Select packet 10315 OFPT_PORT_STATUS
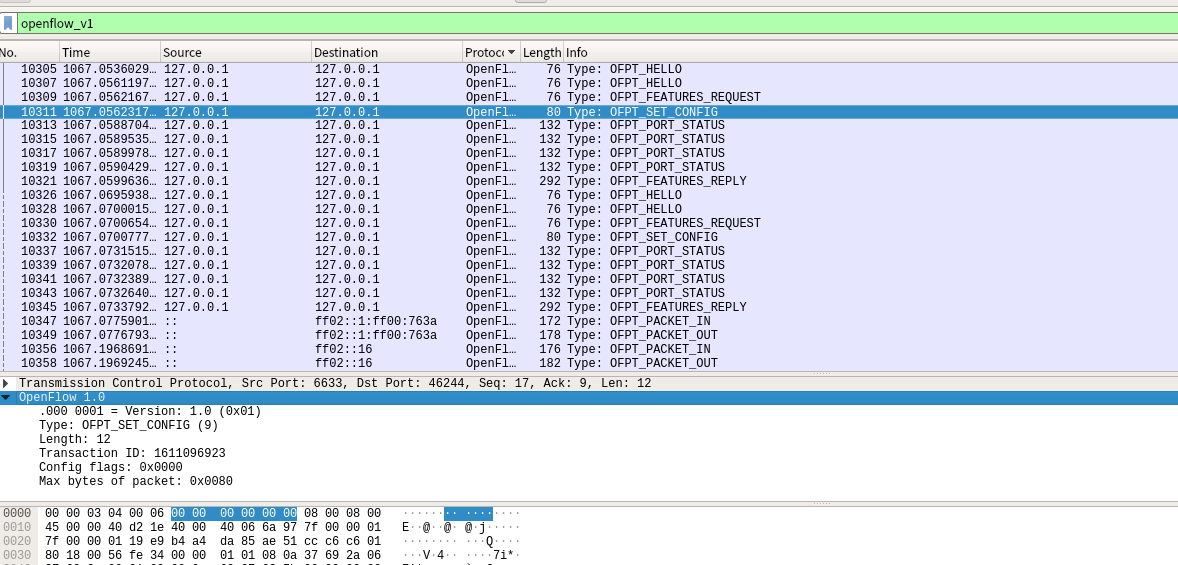Viewport: 1178px width, 565px height. click(589, 139)
